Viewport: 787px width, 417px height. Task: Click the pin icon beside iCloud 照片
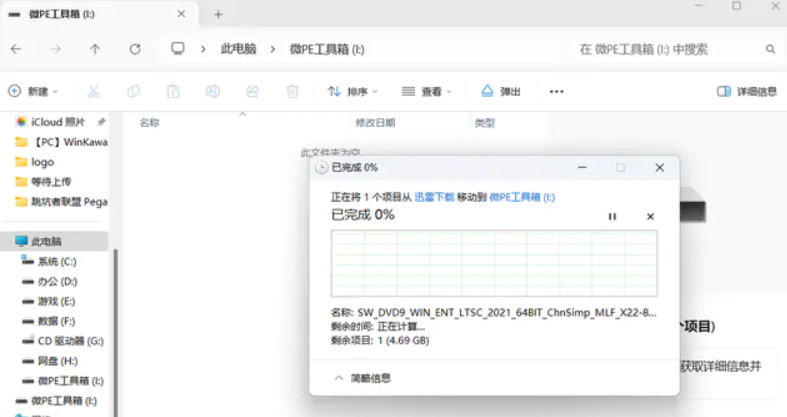[x=101, y=121]
